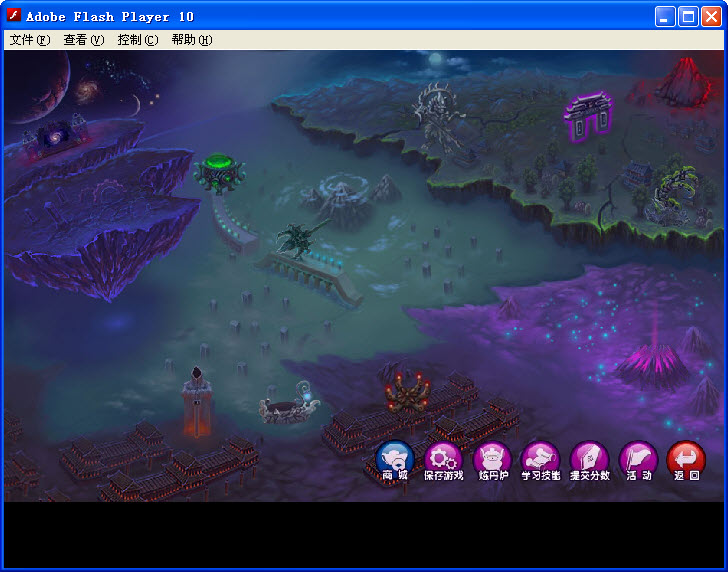Click the 提交分数 submit score icon
The height and width of the screenshot is (572, 728).
pos(590,461)
